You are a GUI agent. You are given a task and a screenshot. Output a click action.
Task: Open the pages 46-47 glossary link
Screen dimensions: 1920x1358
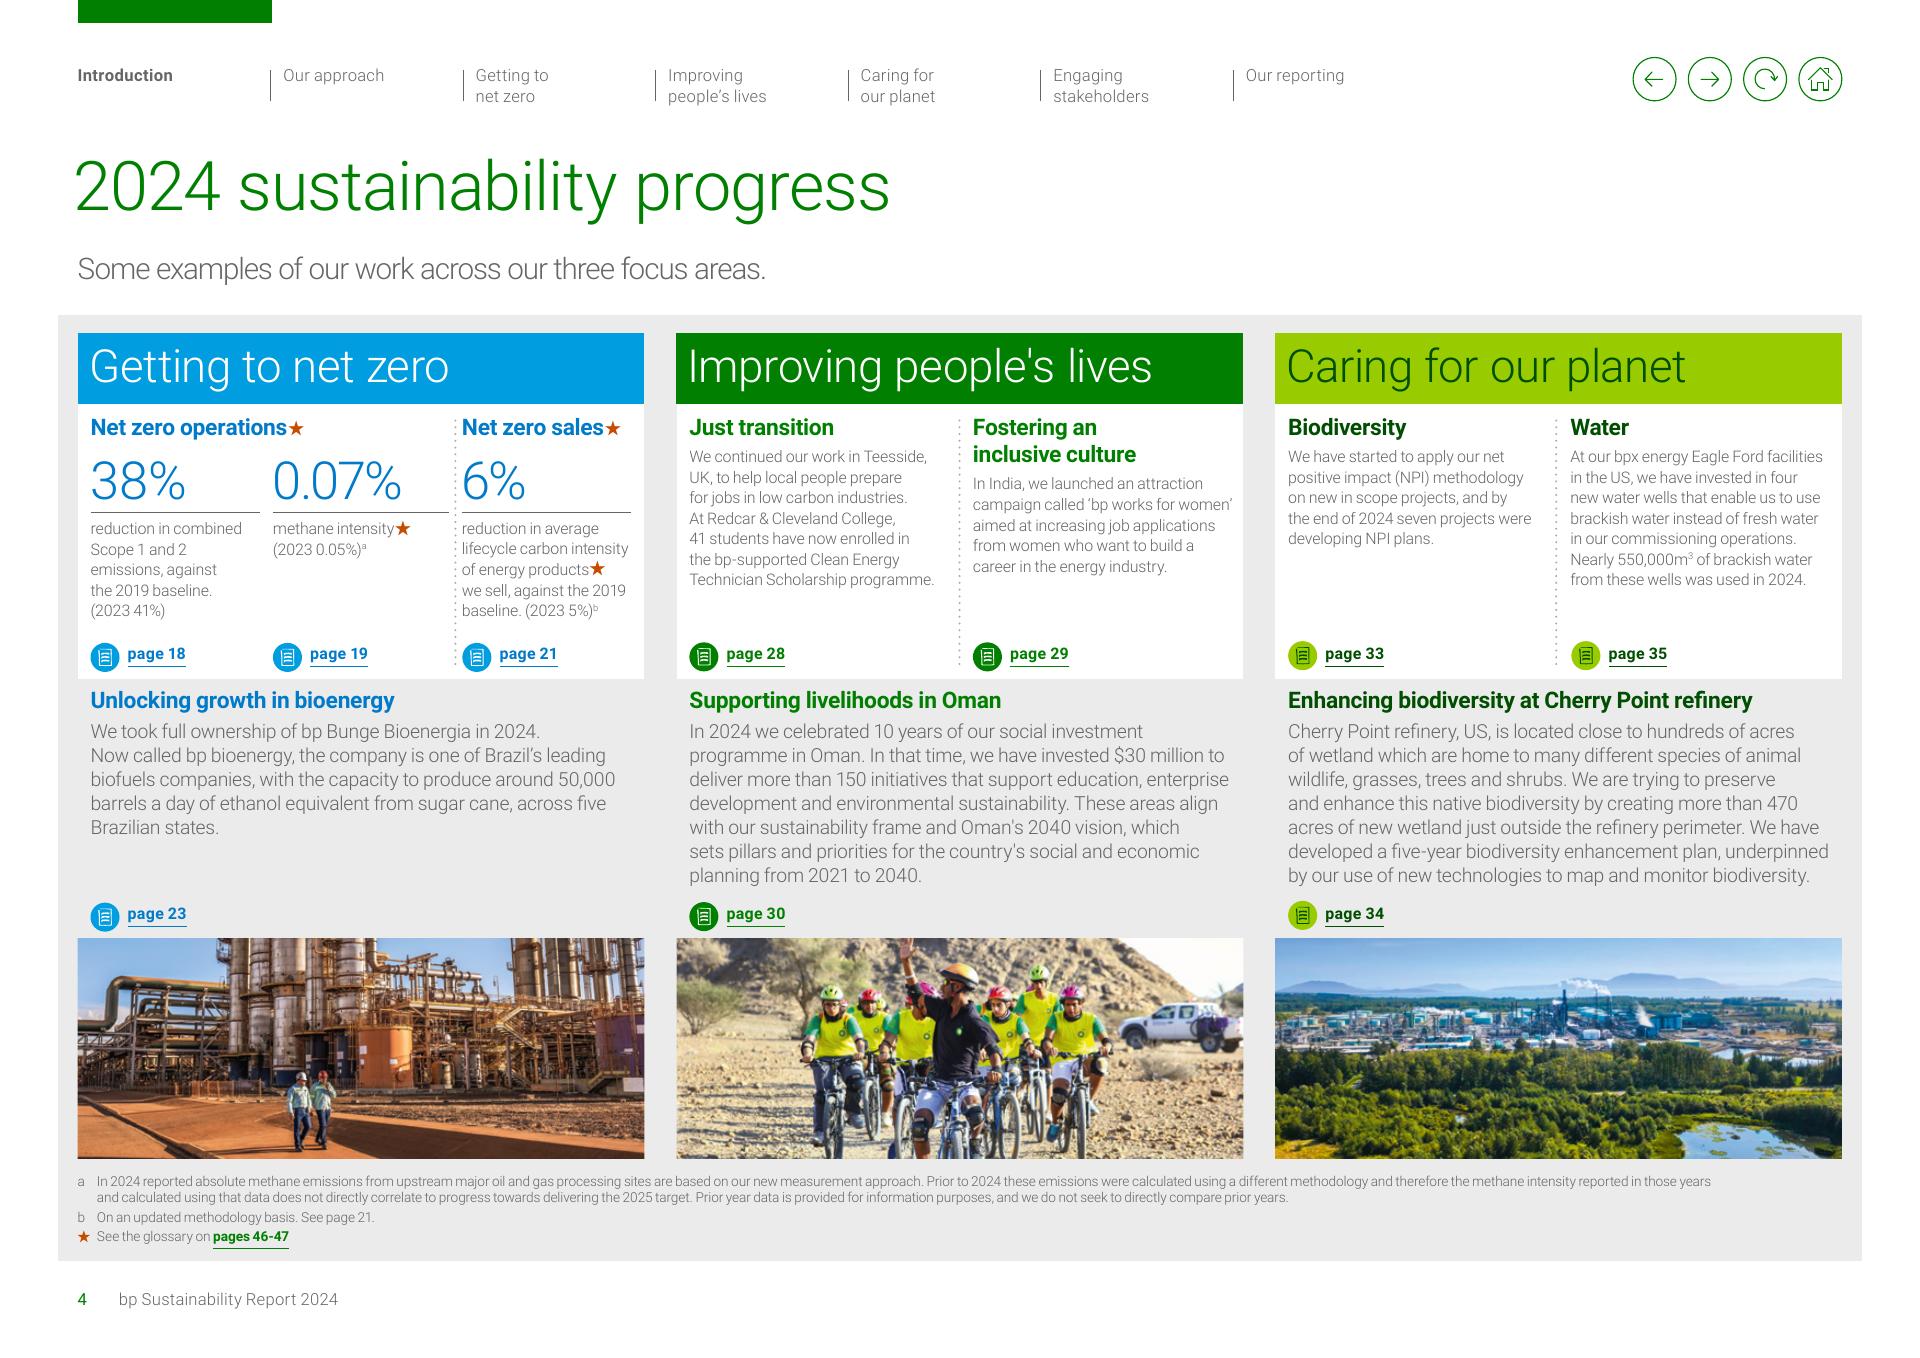(x=250, y=1237)
